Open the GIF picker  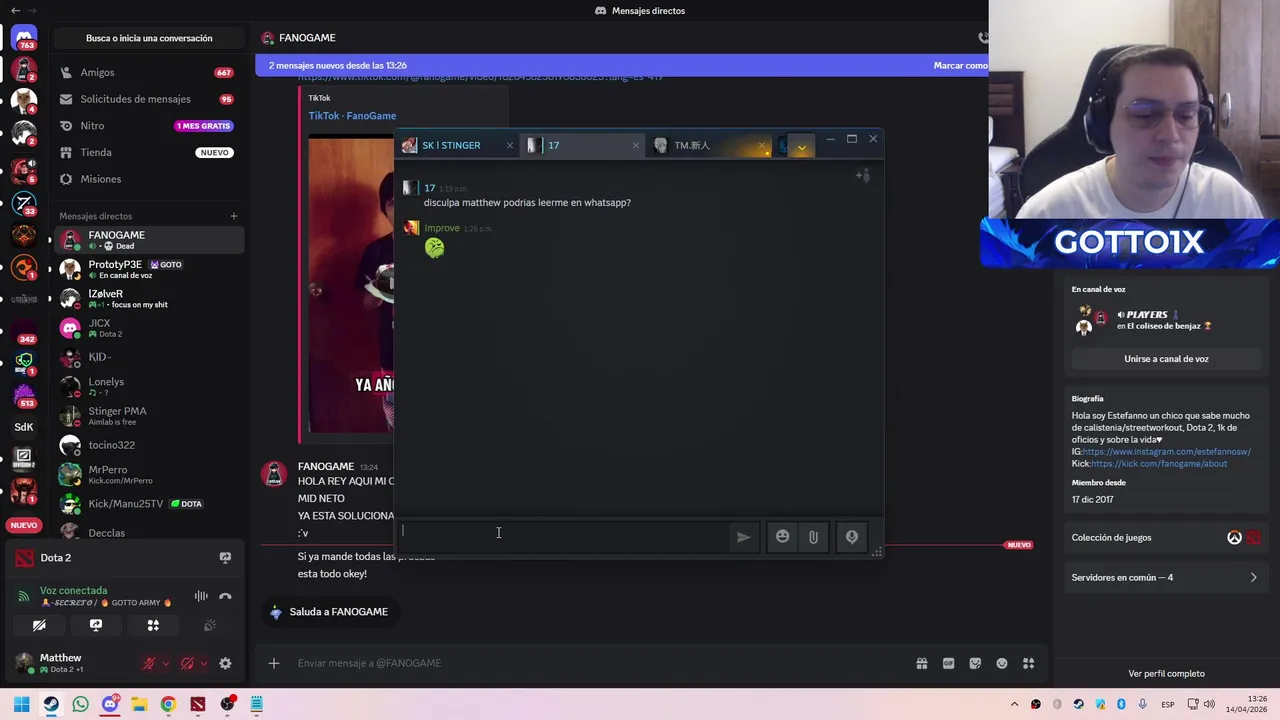[x=948, y=663]
